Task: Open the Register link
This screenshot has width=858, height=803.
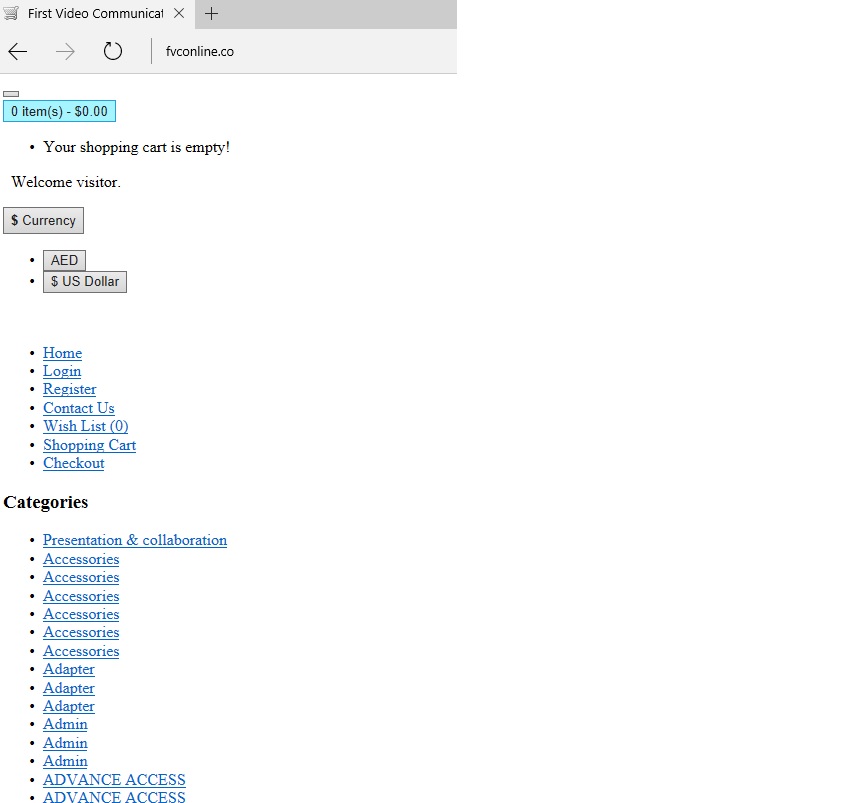Action: coord(69,389)
